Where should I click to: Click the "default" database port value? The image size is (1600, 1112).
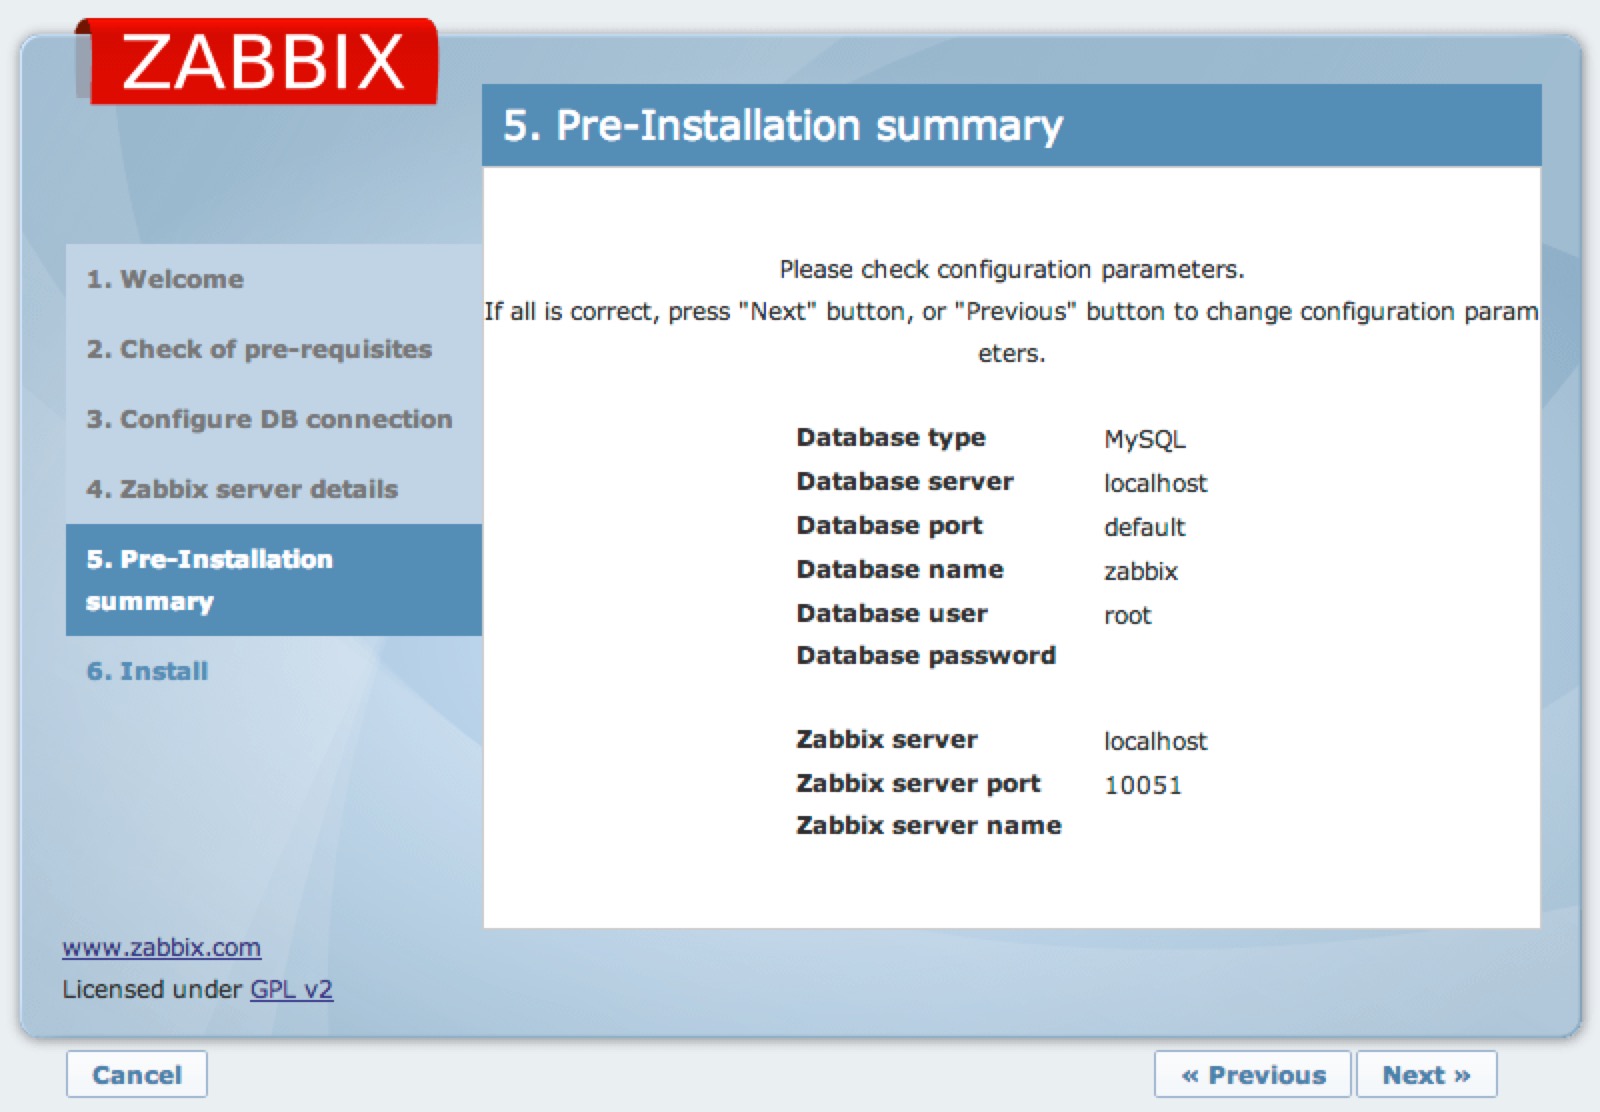[1143, 527]
